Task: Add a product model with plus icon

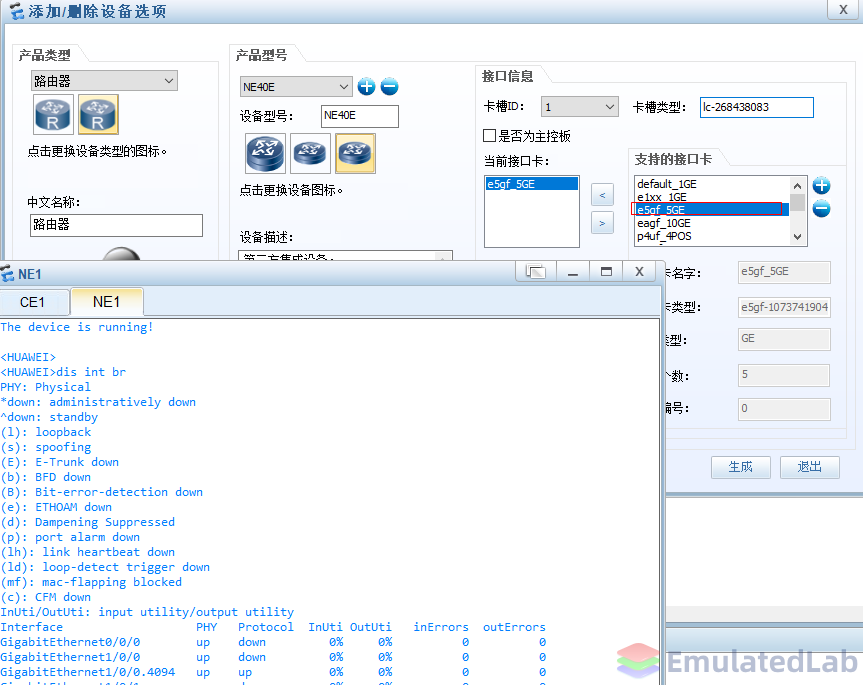Action: tap(367, 86)
